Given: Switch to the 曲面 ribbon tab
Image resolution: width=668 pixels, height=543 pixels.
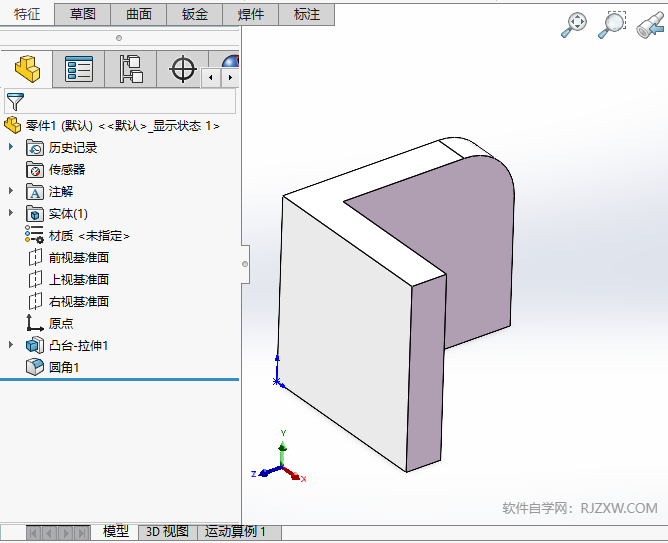Looking at the screenshot, I should pos(139,14).
